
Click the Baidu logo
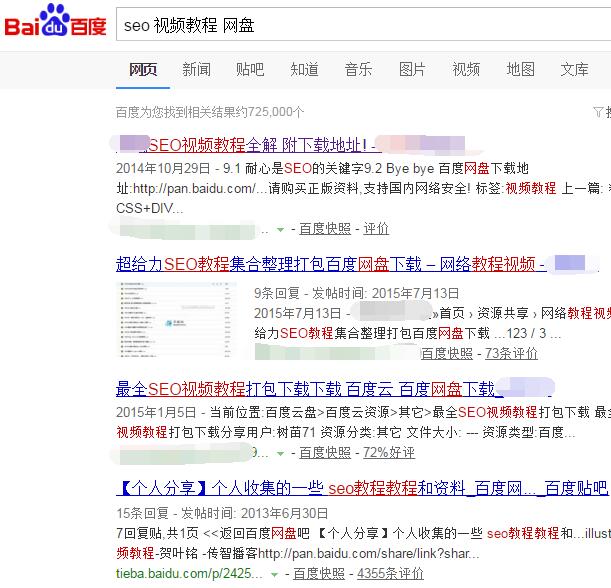click(55, 24)
